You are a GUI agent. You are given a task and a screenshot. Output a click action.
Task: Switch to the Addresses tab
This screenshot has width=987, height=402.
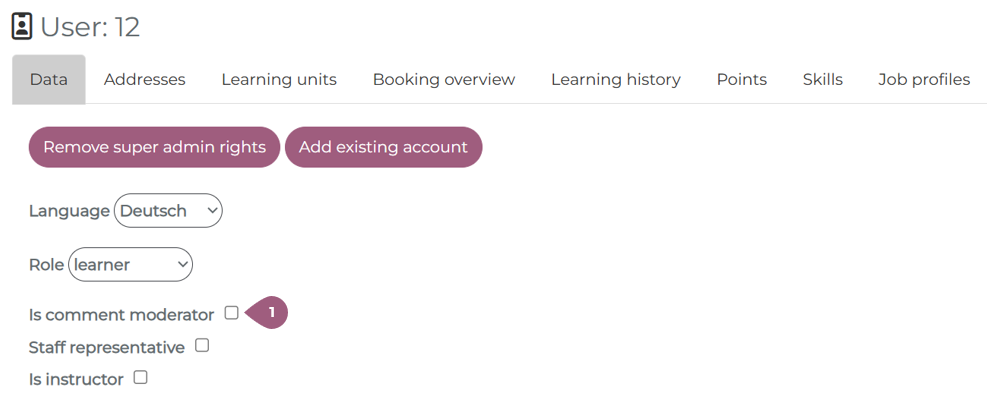(144, 80)
